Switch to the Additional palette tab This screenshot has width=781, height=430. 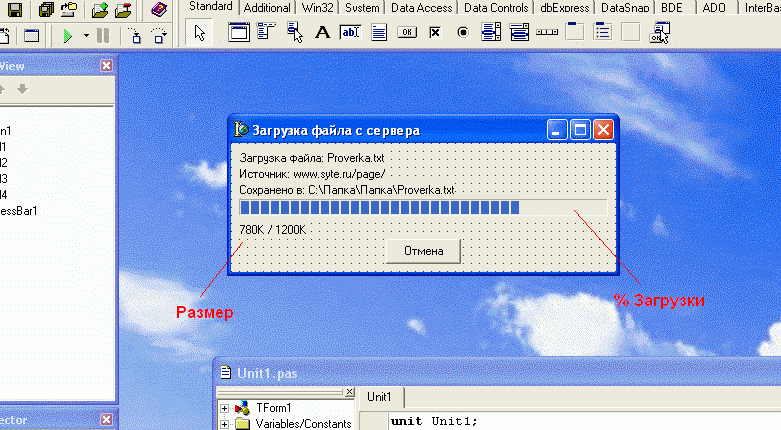coord(267,7)
